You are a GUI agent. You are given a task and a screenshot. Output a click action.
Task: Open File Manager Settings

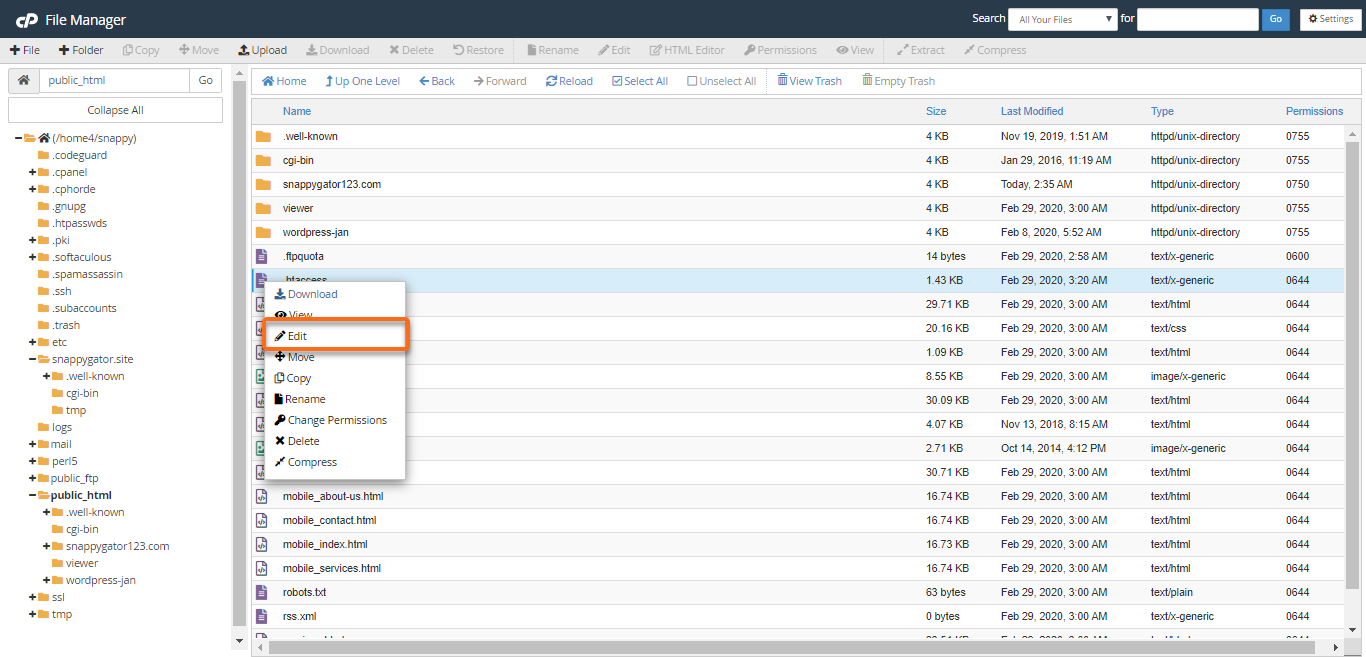(1330, 19)
